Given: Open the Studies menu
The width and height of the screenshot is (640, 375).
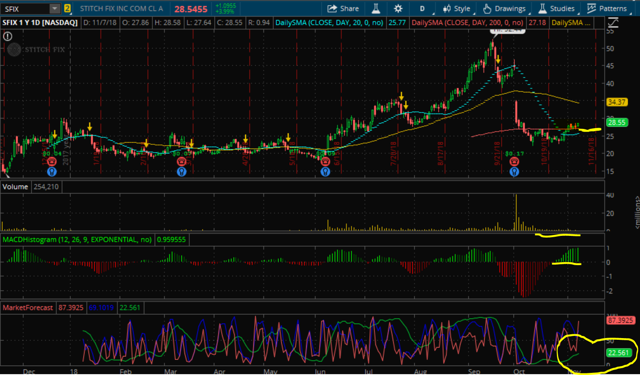Looking at the screenshot, I should pyautogui.click(x=556, y=9).
